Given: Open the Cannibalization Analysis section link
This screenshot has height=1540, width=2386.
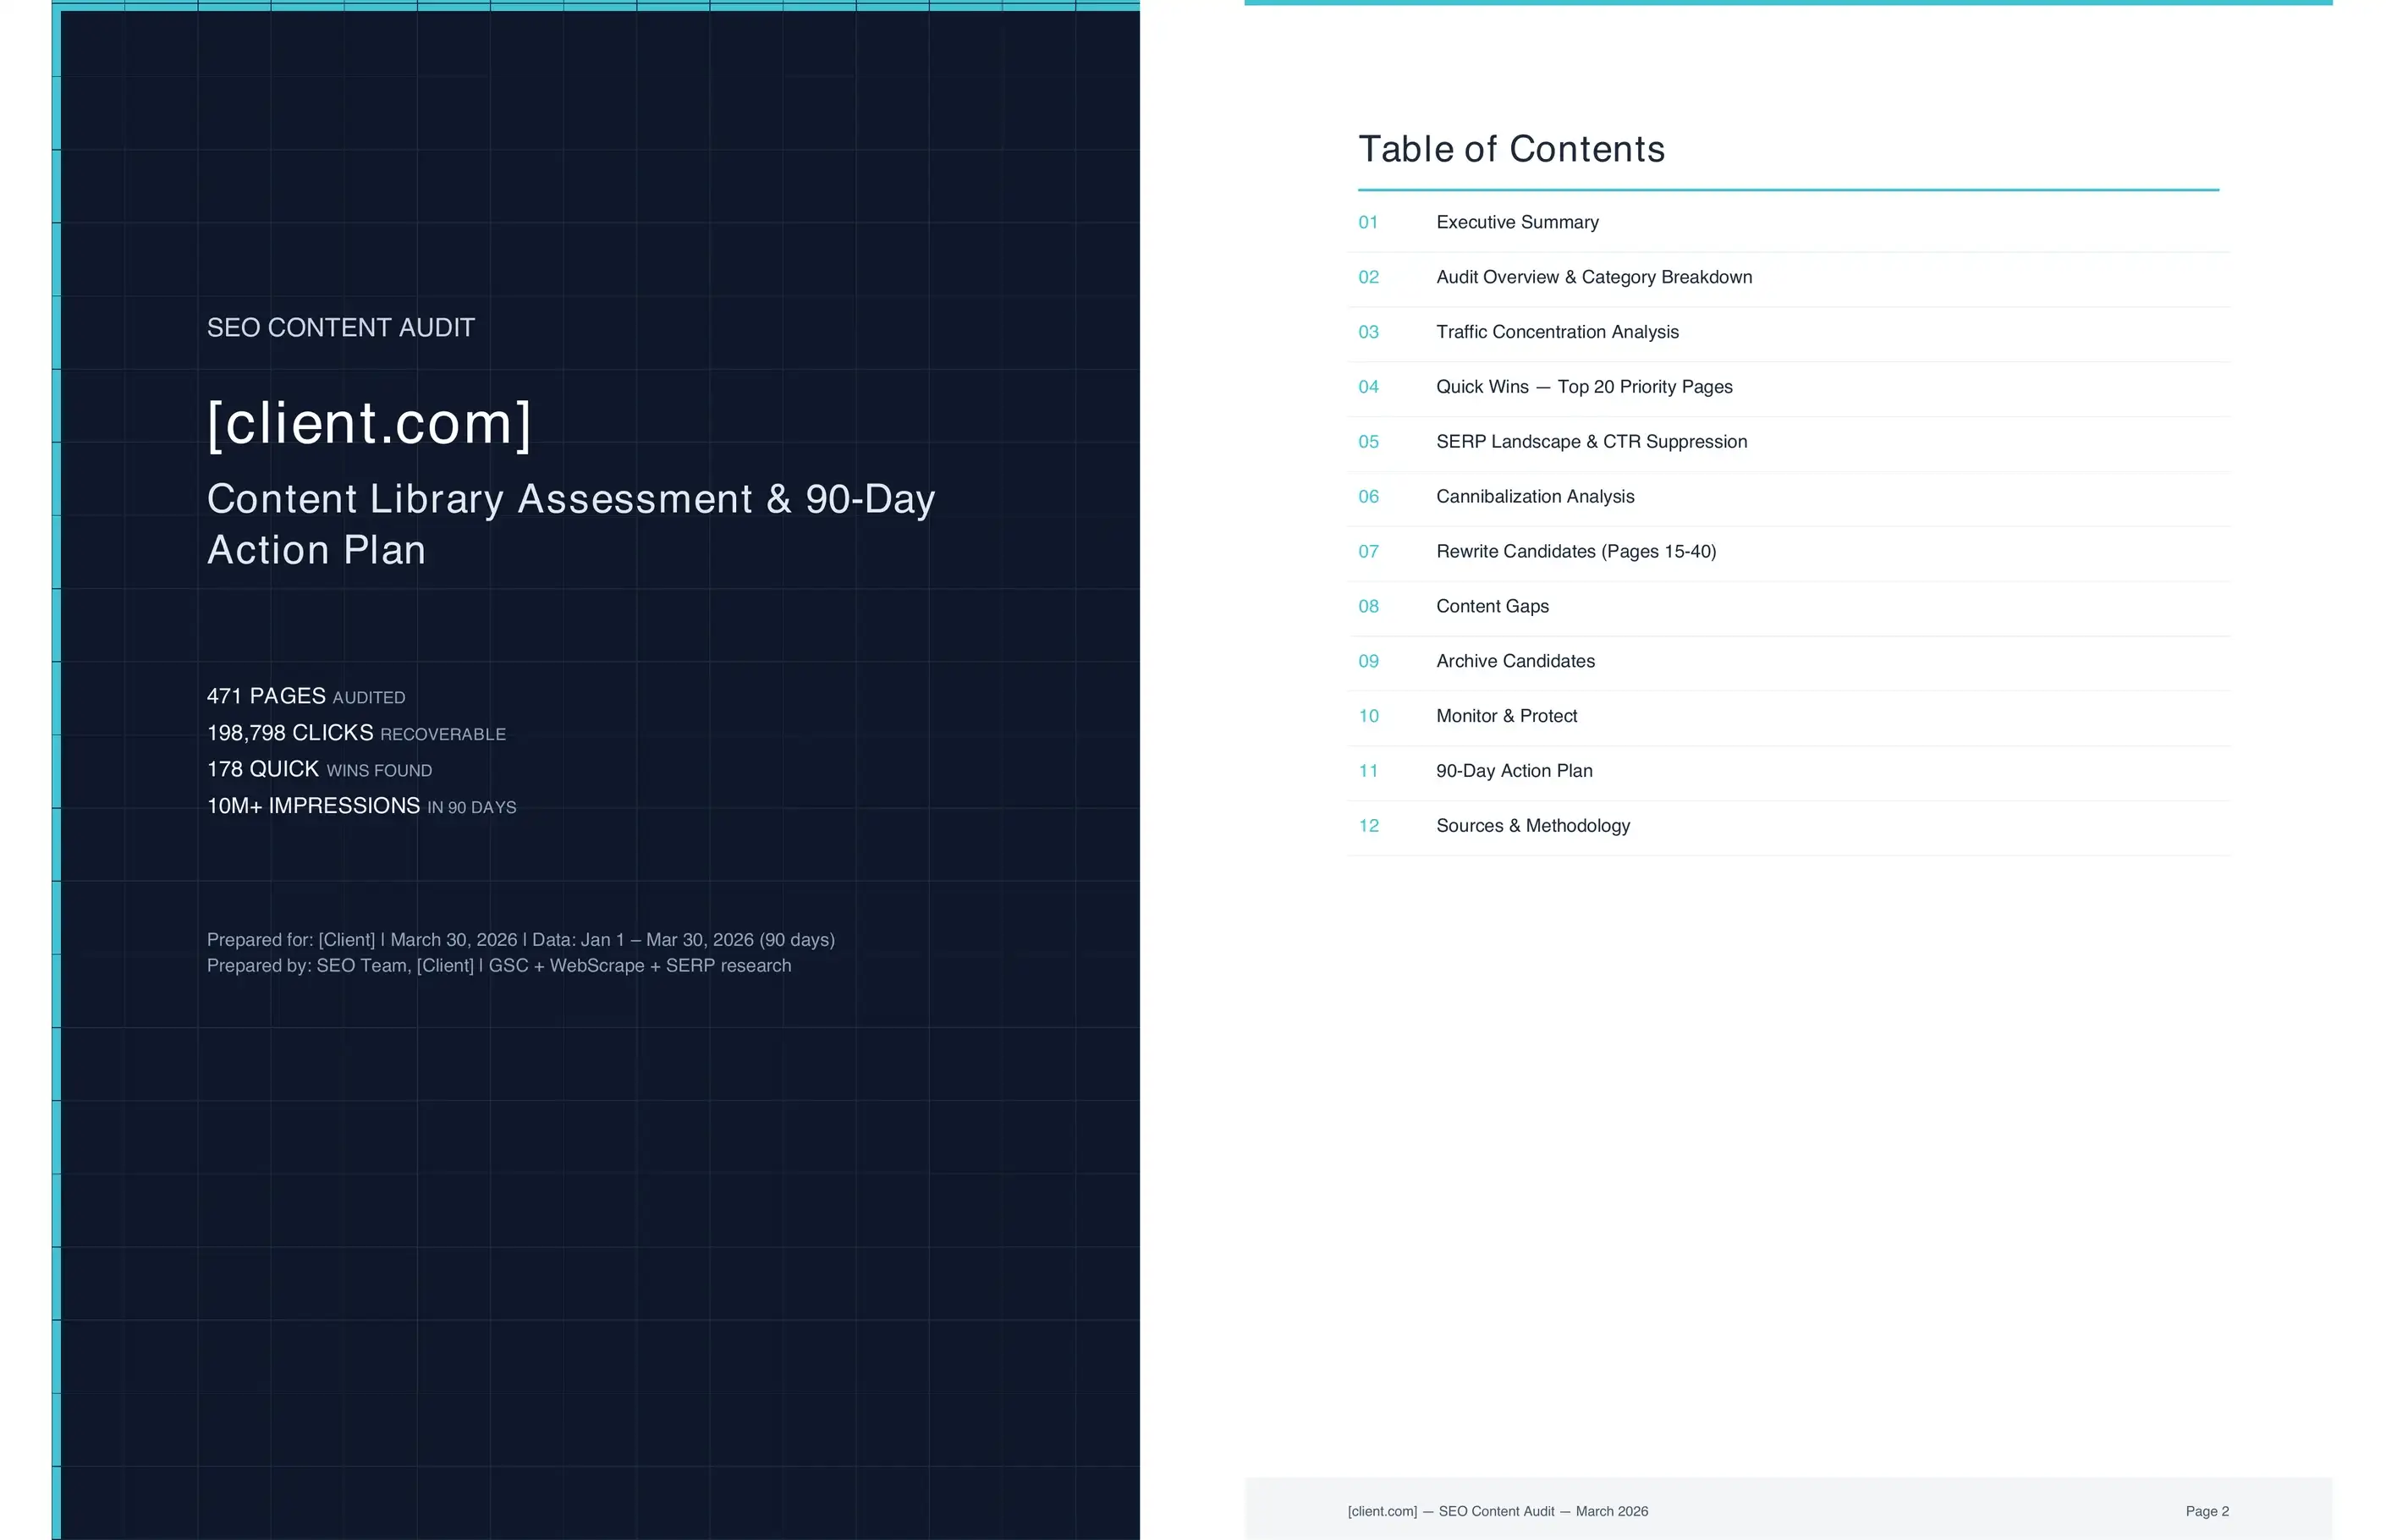Looking at the screenshot, I should (x=1534, y=497).
